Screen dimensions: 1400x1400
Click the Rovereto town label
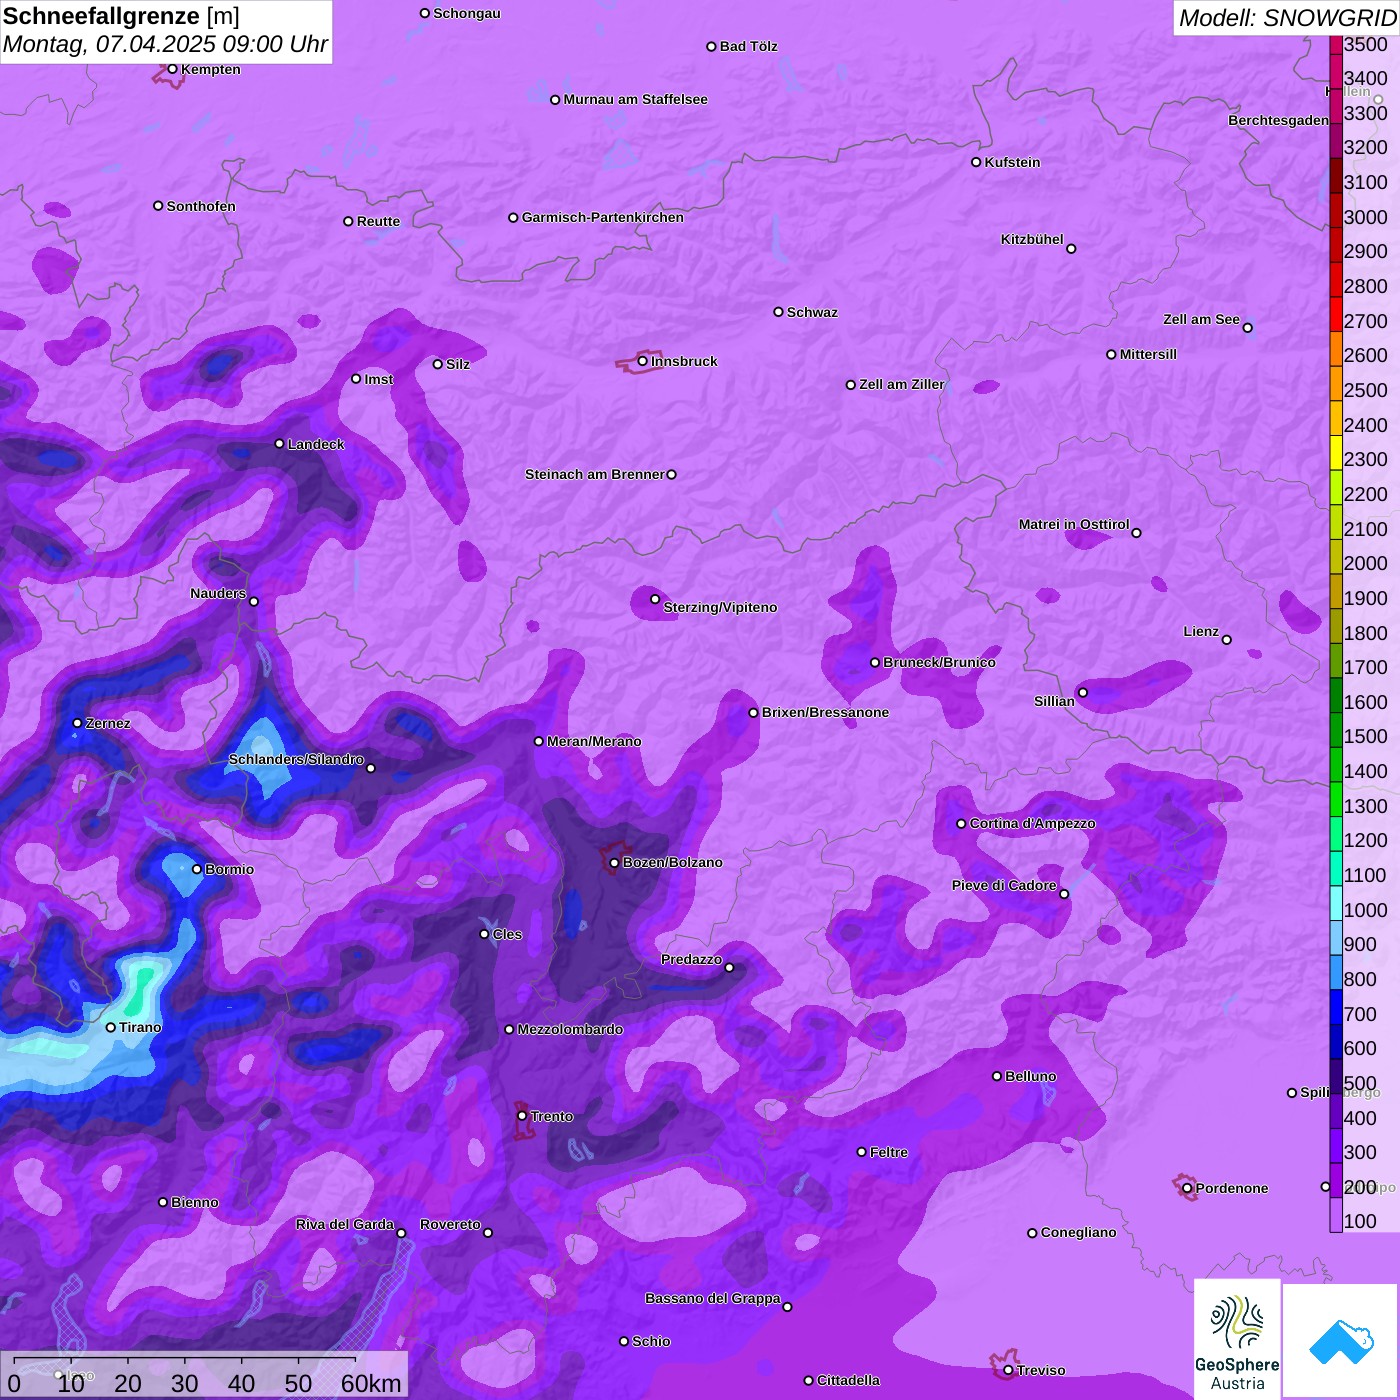pos(450,1224)
